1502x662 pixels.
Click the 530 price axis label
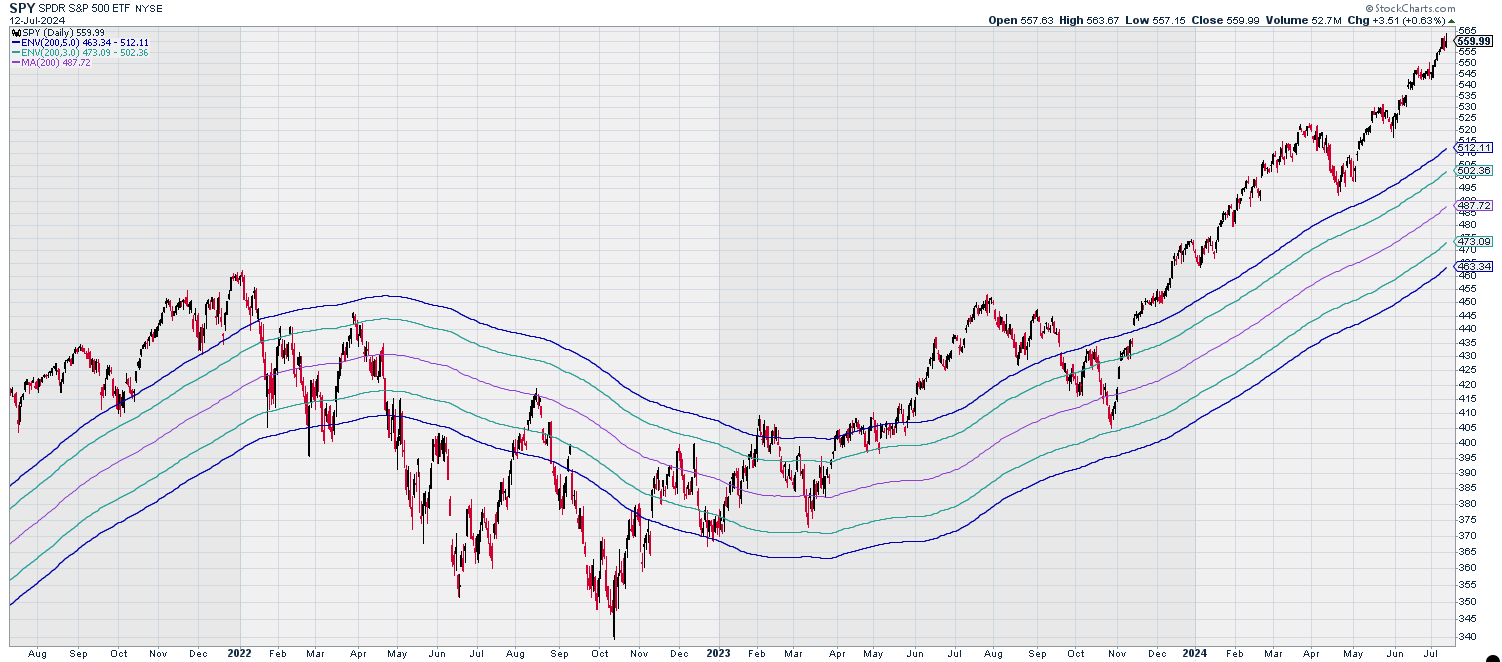click(1467, 106)
